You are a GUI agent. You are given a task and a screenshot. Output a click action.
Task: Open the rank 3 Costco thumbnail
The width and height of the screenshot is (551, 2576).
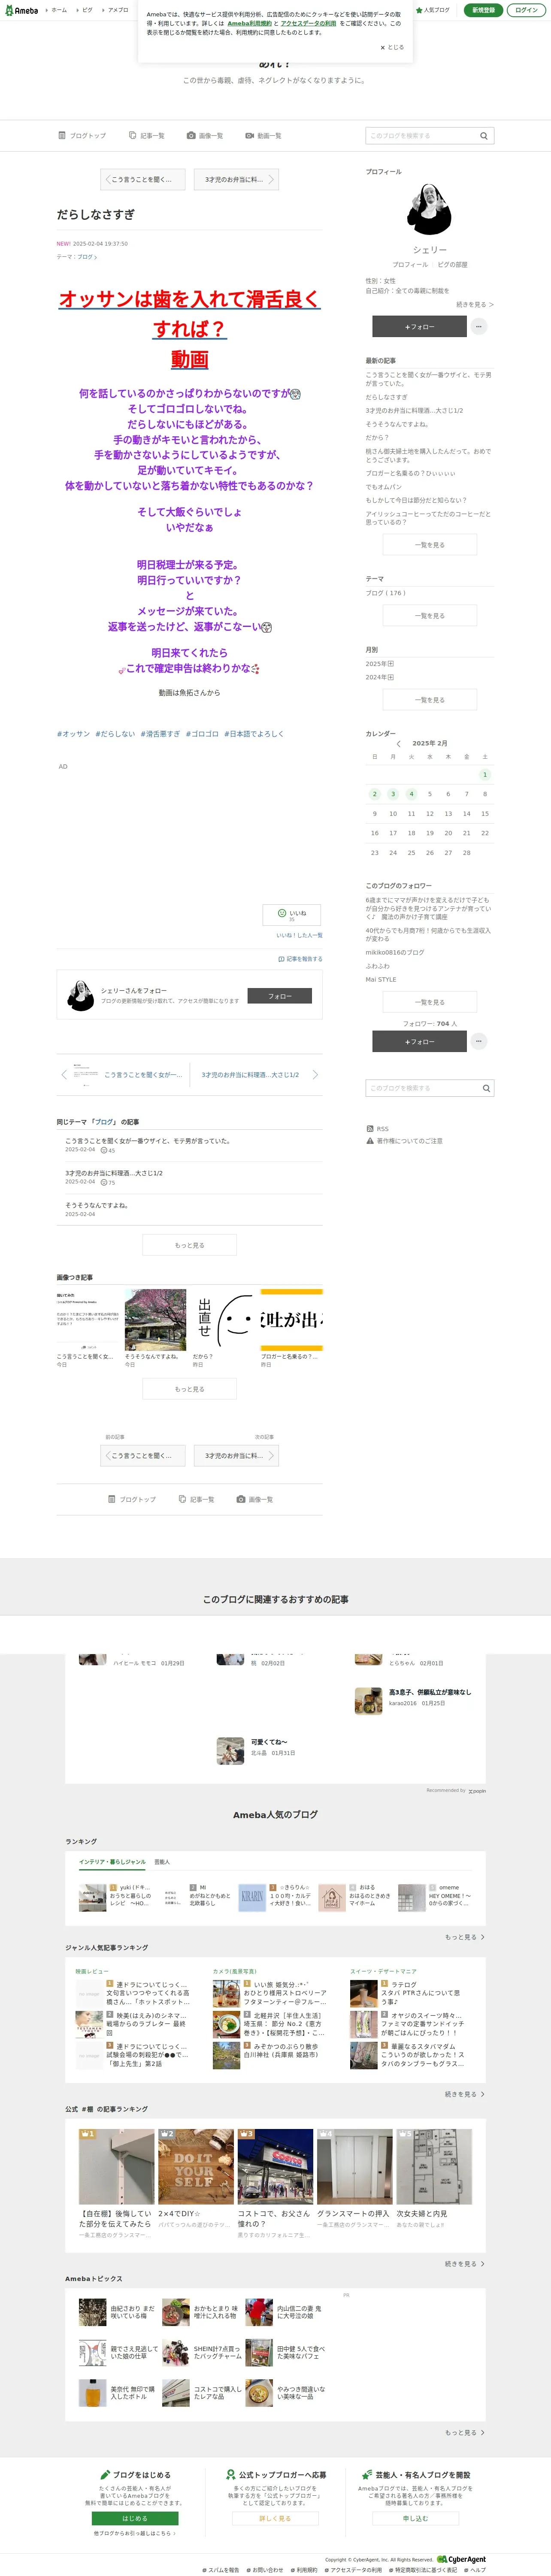[x=275, y=2166]
